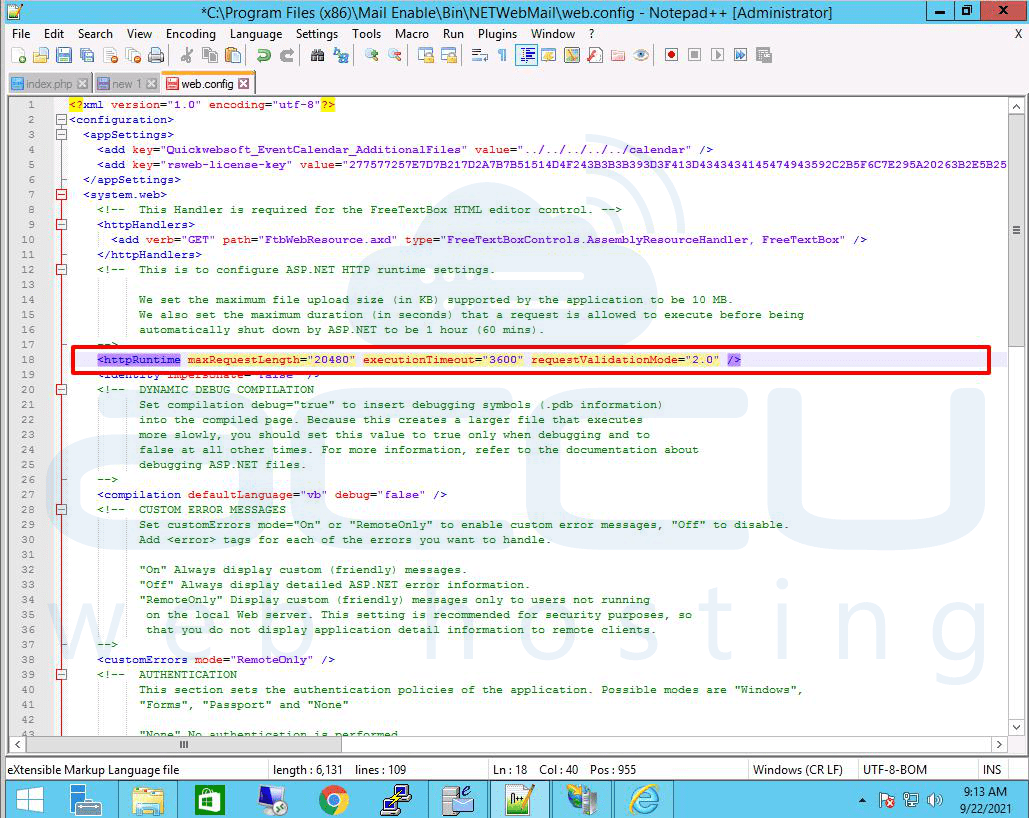Zoom out using the magnifier minus icon
The image size is (1029, 818).
point(394,56)
